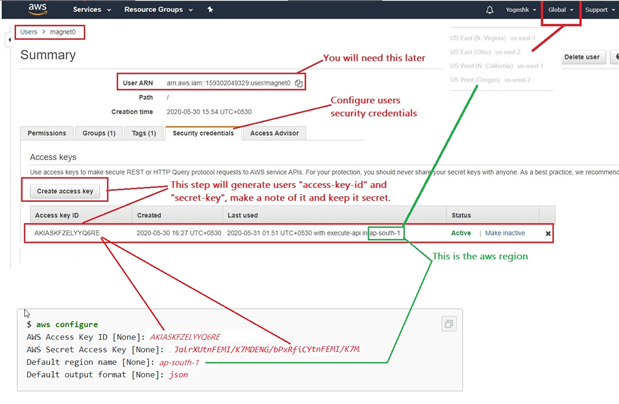The height and width of the screenshot is (404, 619).
Task: Click the aws configure command text
Action: [x=67, y=325]
